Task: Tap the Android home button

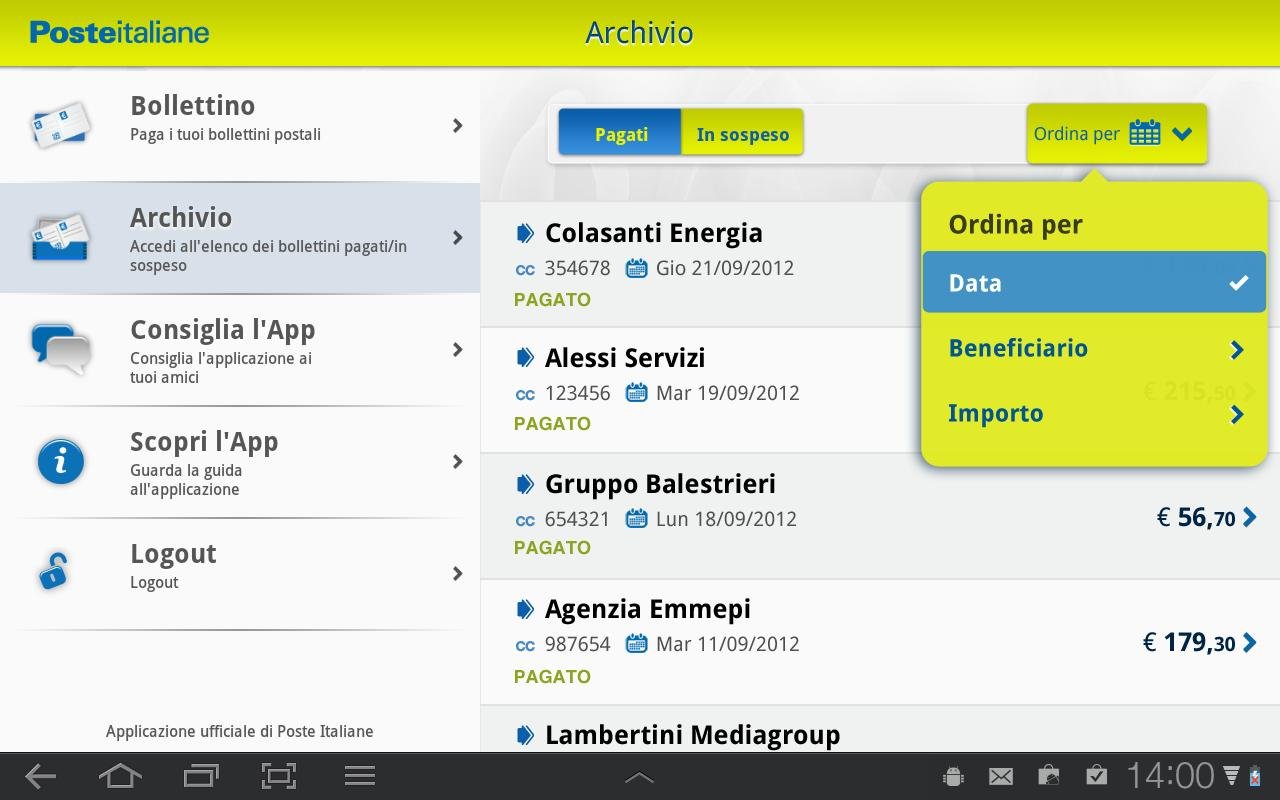Action: pyautogui.click(x=120, y=776)
